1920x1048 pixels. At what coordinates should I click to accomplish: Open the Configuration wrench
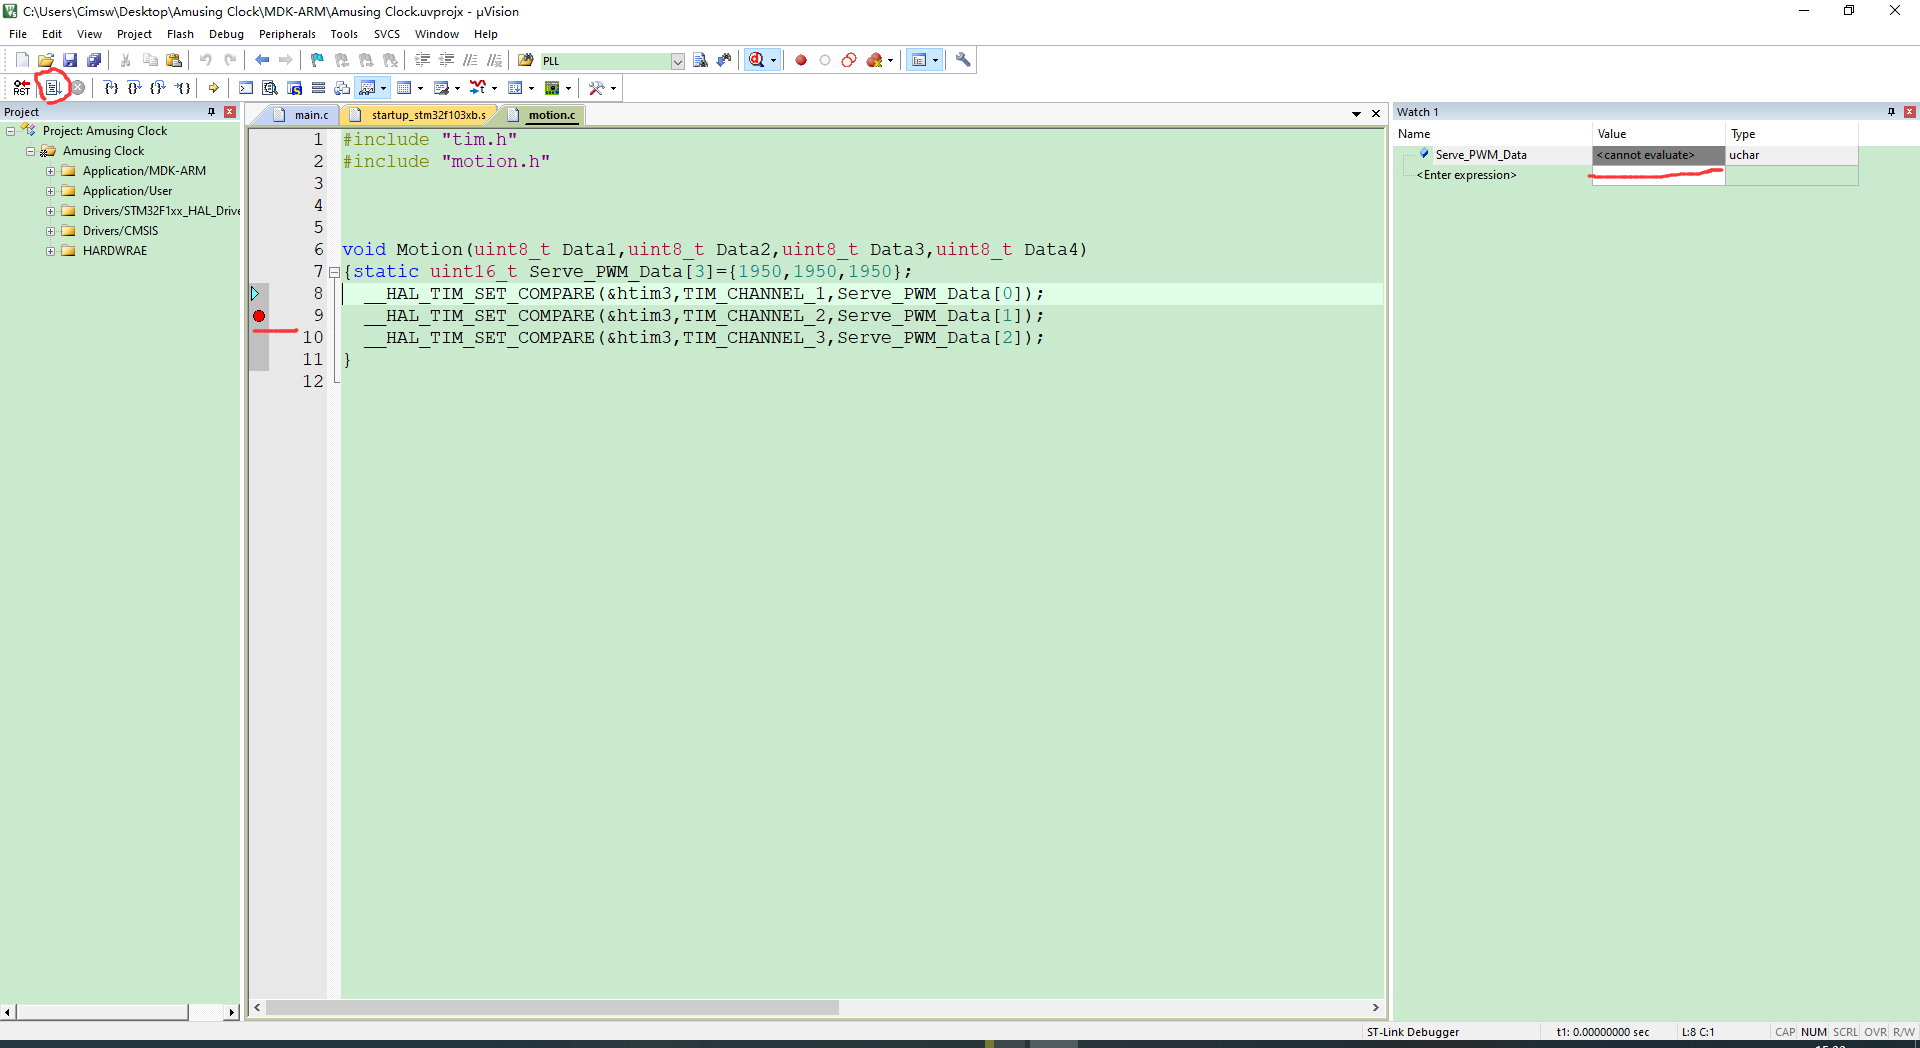pos(963,60)
